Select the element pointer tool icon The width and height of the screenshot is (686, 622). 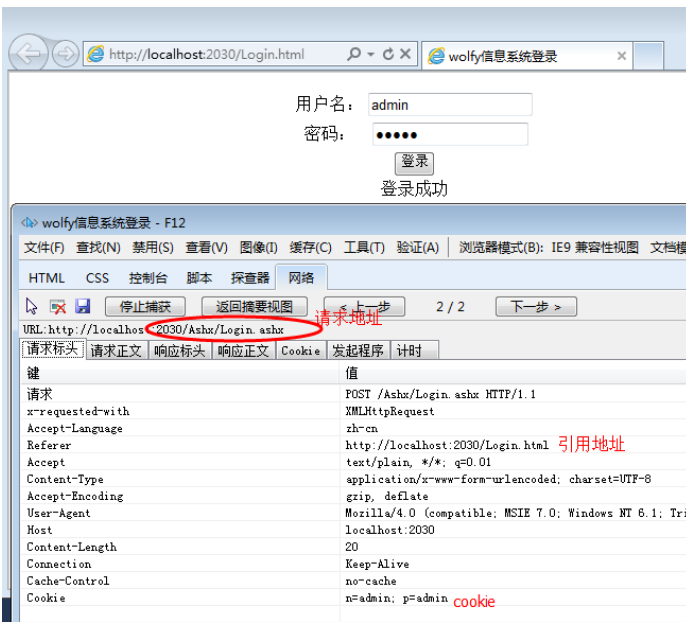pos(32,307)
